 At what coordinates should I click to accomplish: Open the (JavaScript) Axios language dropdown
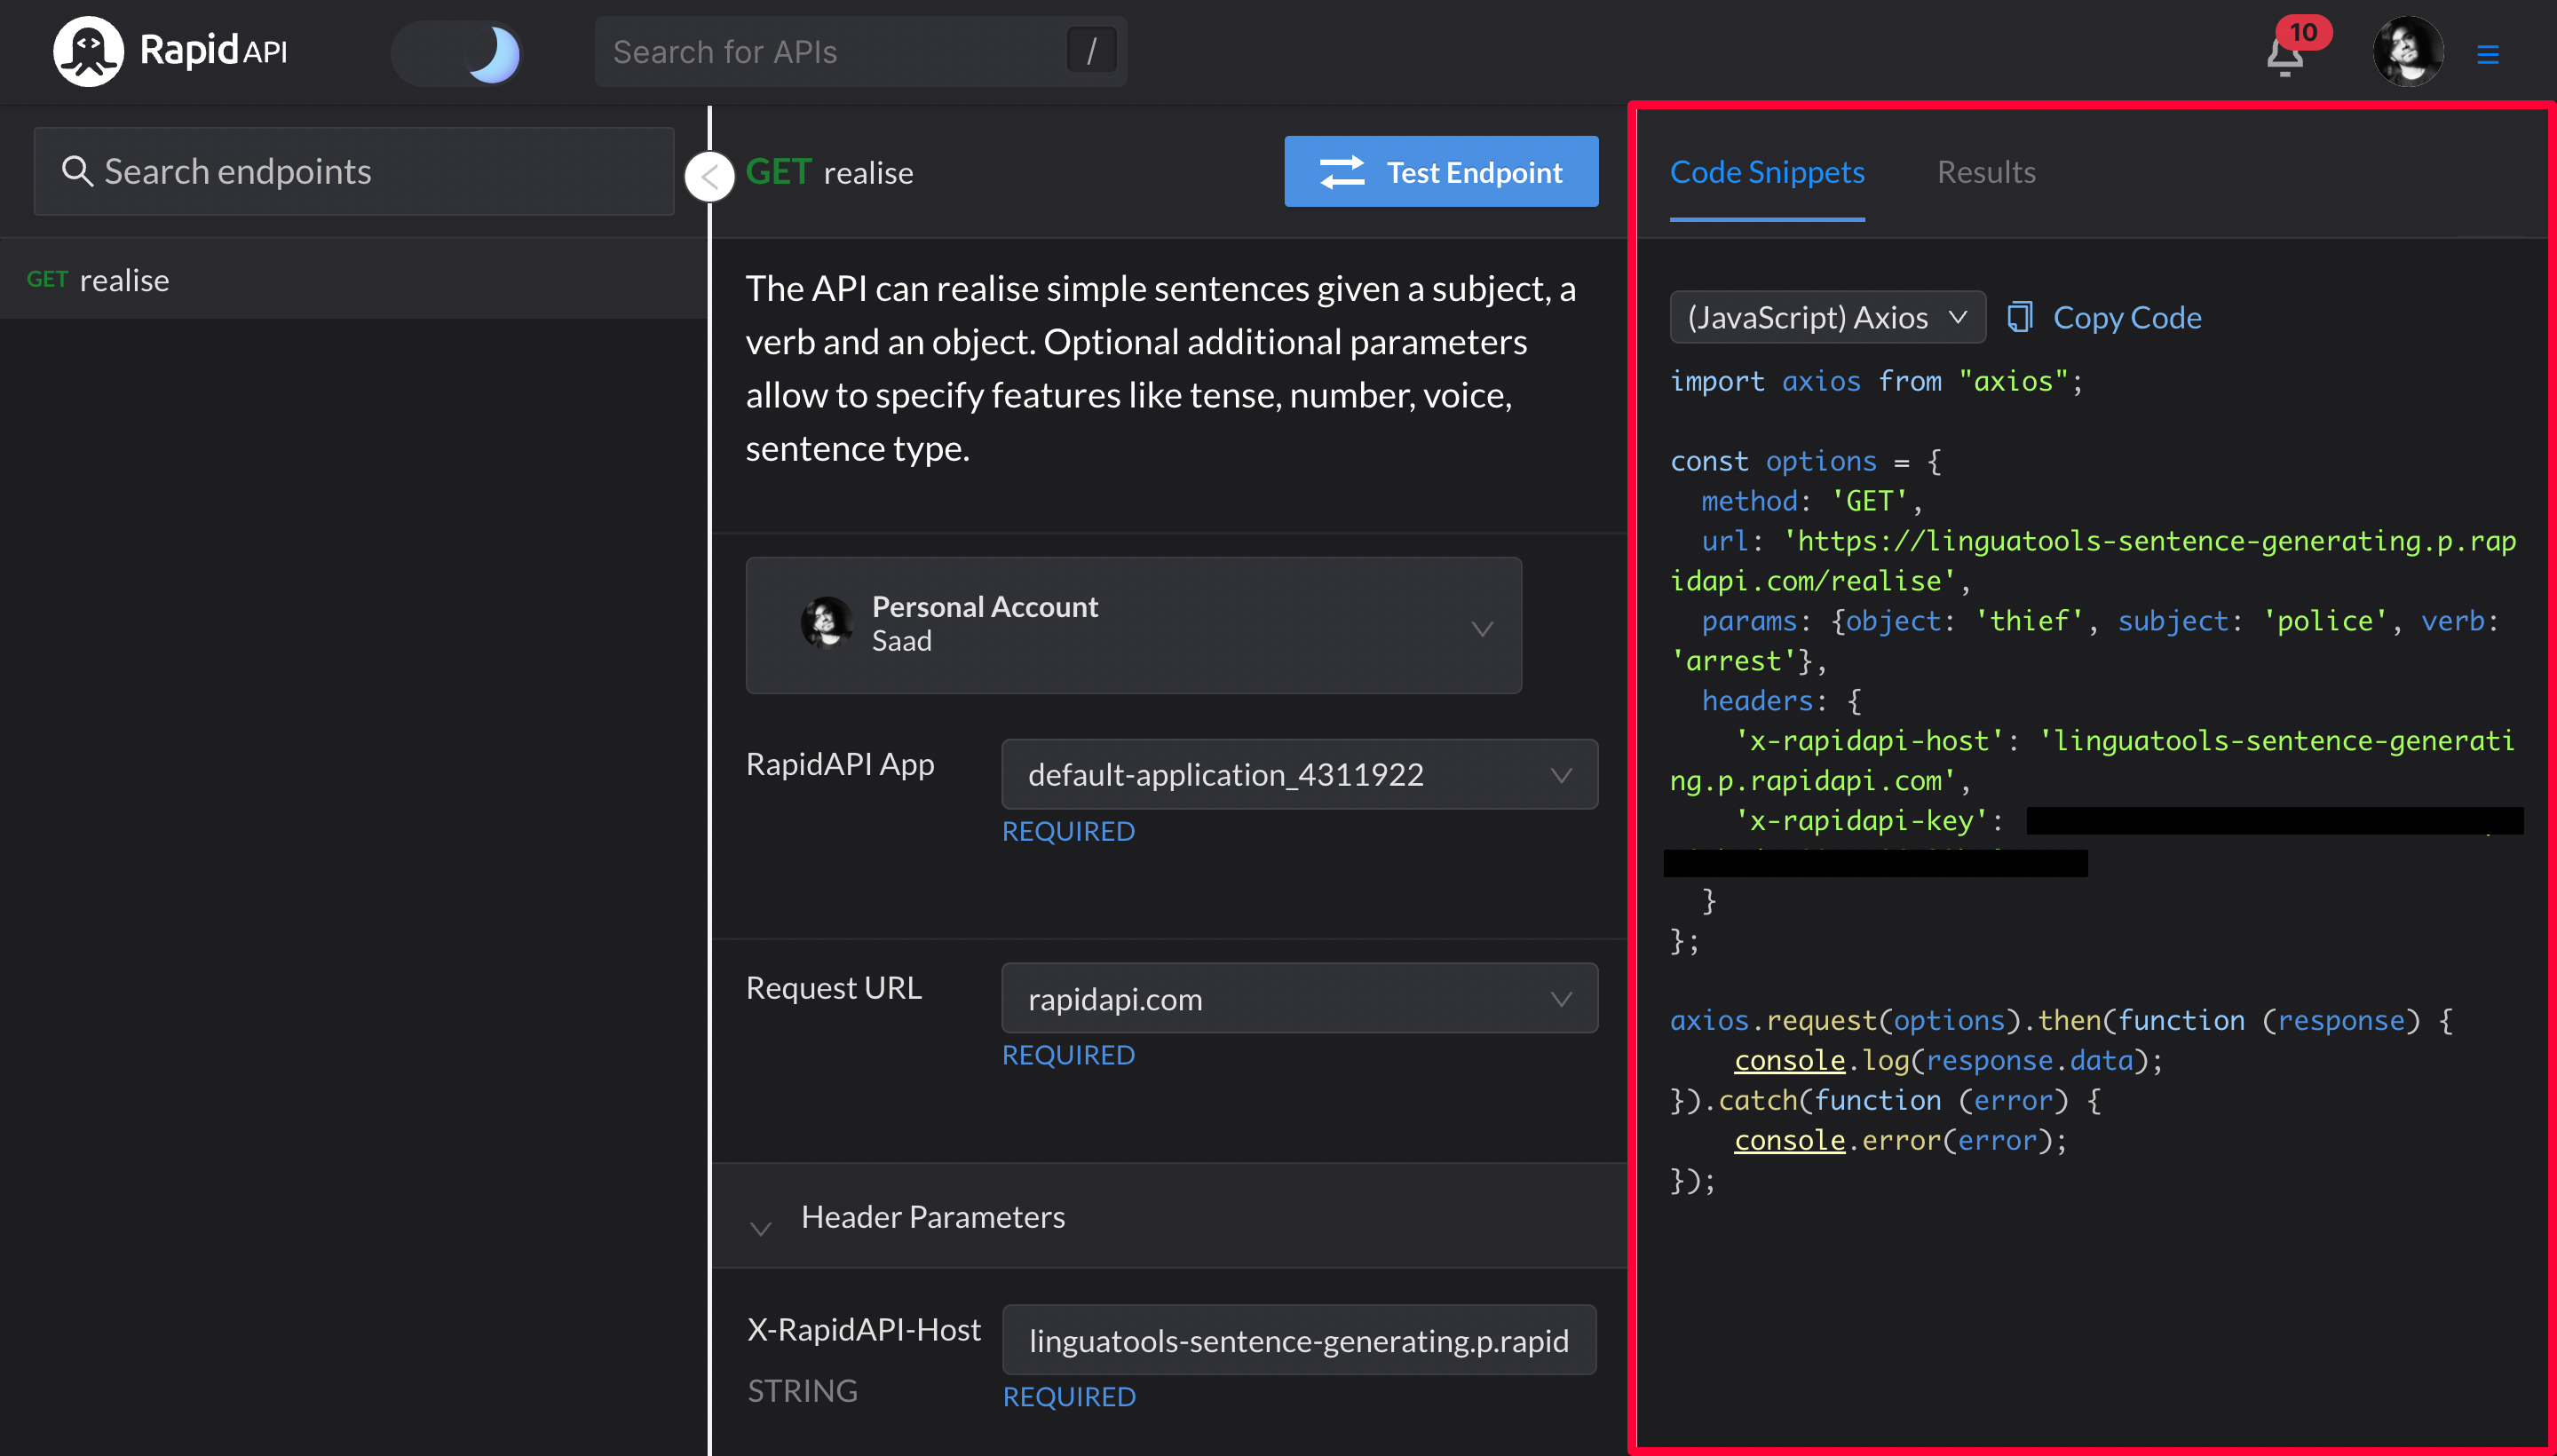pyautogui.click(x=1826, y=317)
